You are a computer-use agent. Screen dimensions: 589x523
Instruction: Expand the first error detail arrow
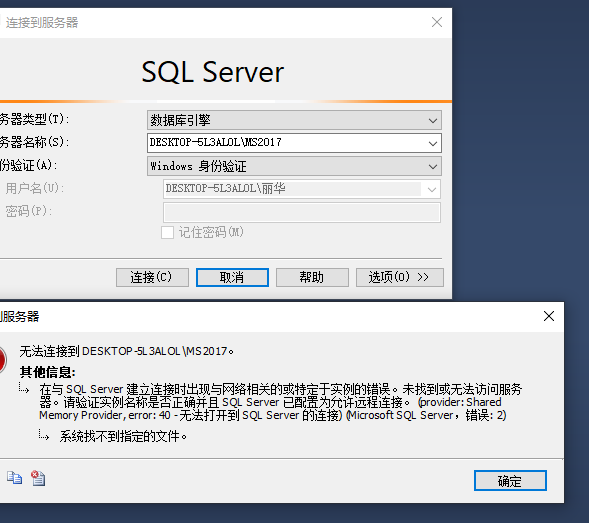pos(24,388)
